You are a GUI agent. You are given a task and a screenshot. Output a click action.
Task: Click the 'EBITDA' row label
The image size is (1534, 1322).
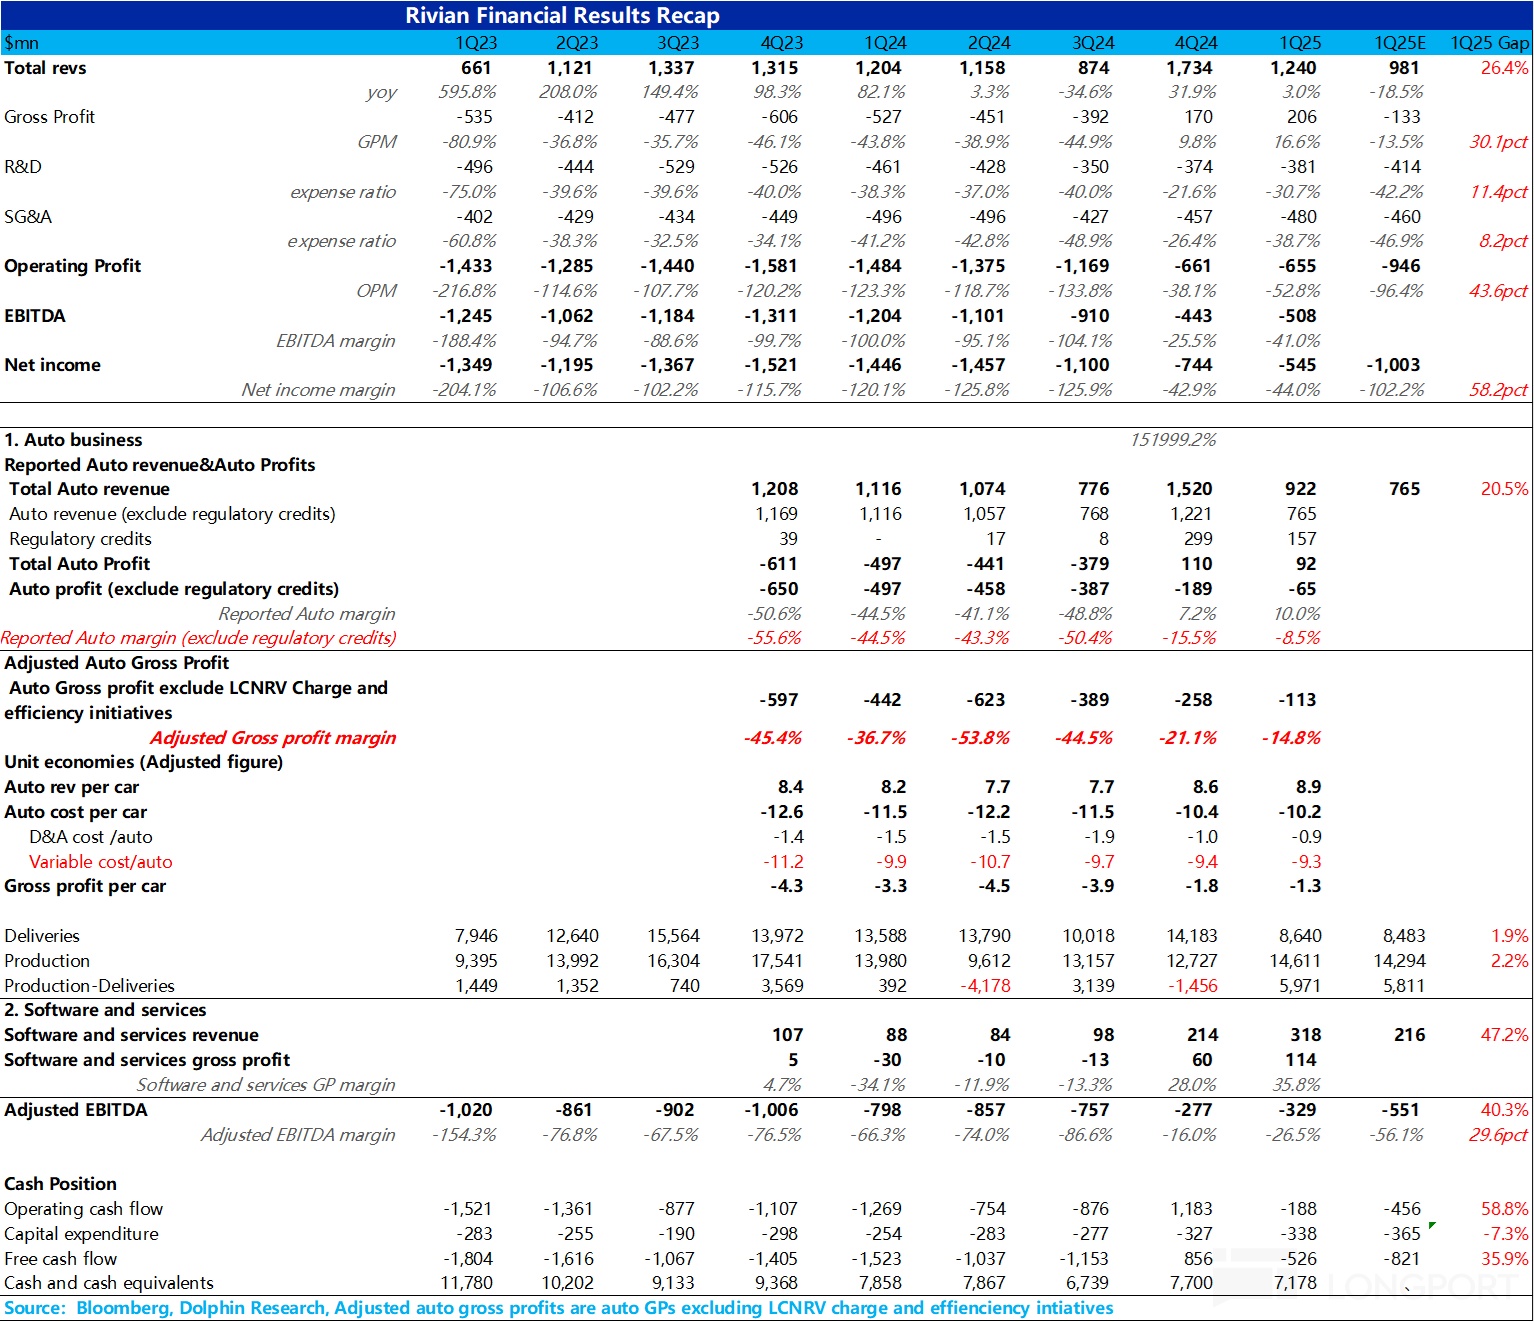click(x=35, y=316)
